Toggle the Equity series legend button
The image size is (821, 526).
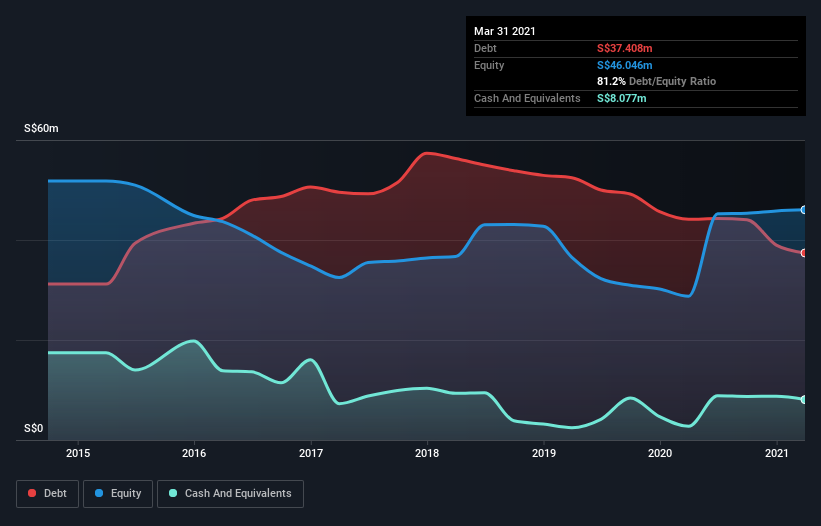[118, 494]
